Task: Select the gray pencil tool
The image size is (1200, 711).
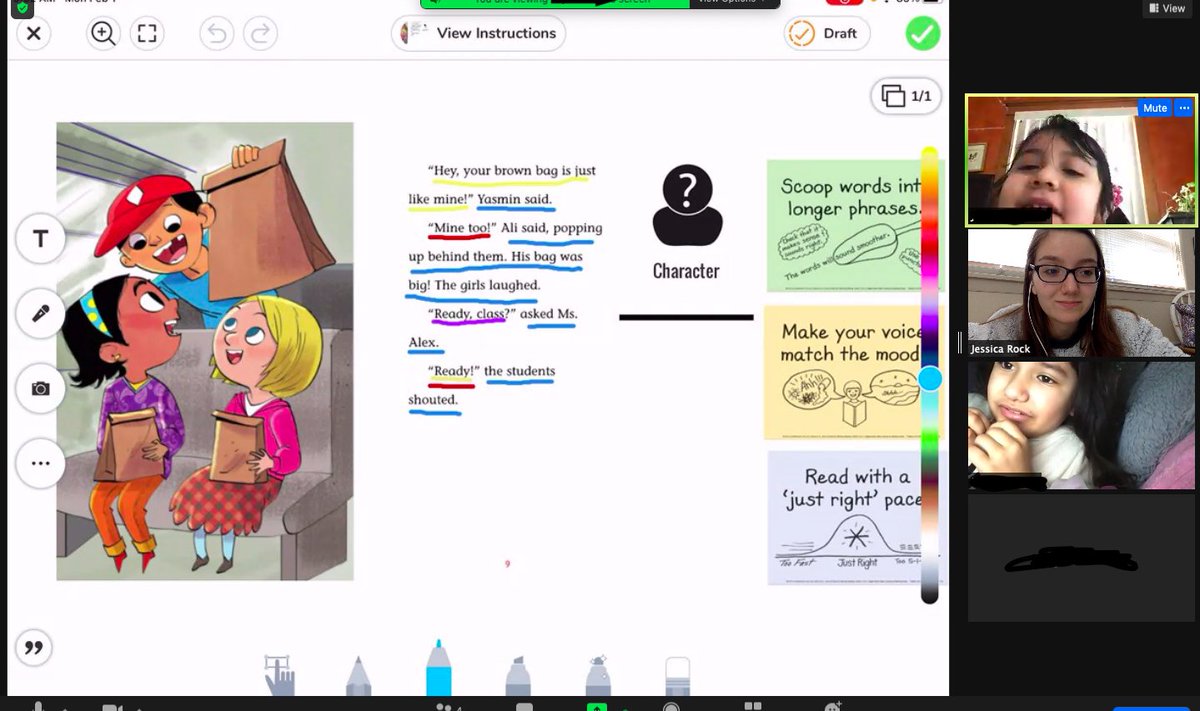Action: pos(359,676)
